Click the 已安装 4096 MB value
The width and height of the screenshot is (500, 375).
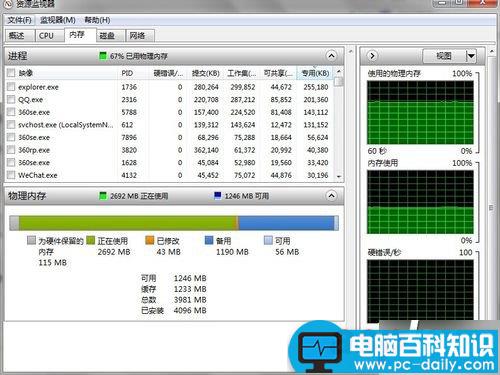pyautogui.click(x=190, y=310)
